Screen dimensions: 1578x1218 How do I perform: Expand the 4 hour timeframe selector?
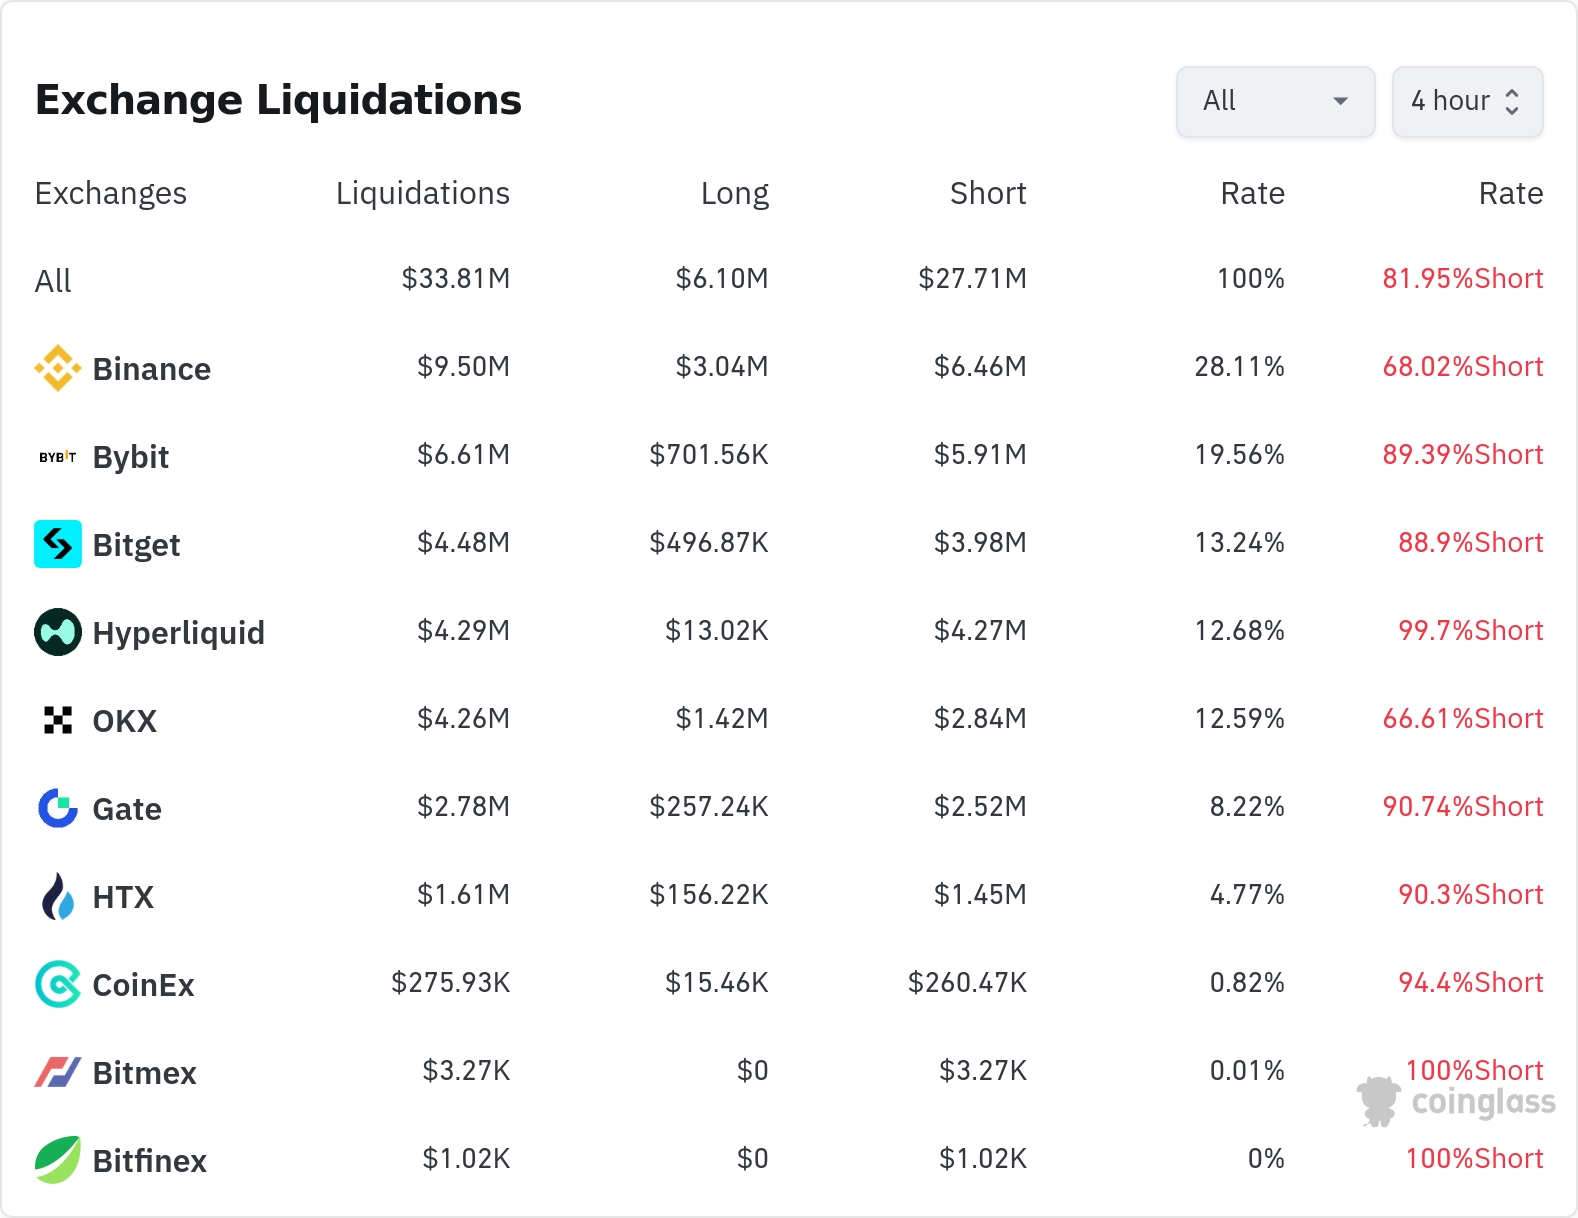click(1467, 101)
